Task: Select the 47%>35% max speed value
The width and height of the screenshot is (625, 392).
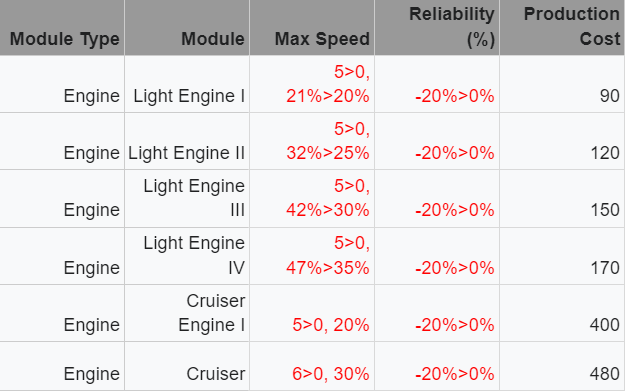Action: (x=328, y=268)
